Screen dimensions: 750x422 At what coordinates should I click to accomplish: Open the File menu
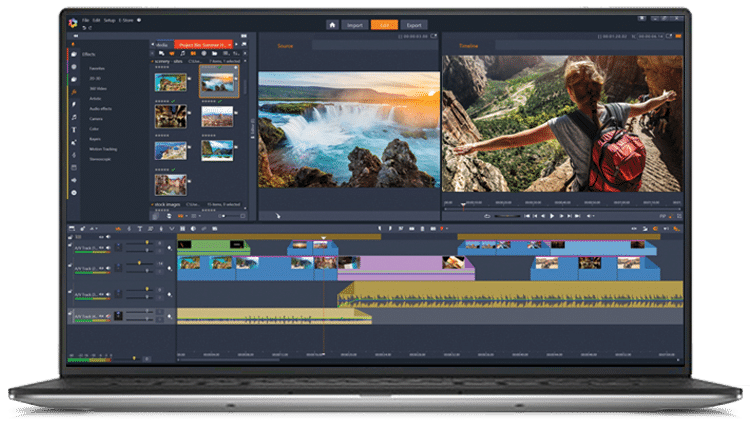click(85, 21)
